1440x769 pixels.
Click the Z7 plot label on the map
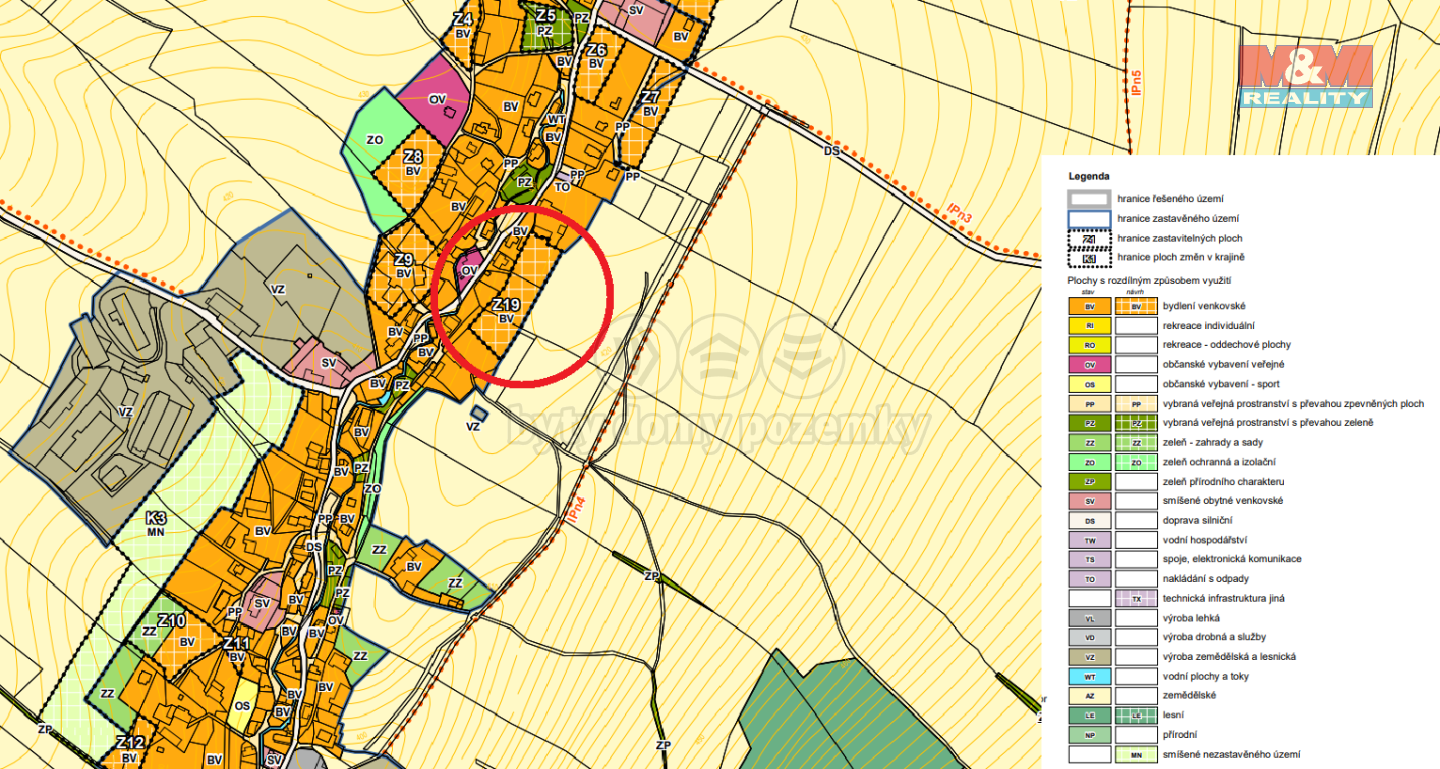coord(650,98)
